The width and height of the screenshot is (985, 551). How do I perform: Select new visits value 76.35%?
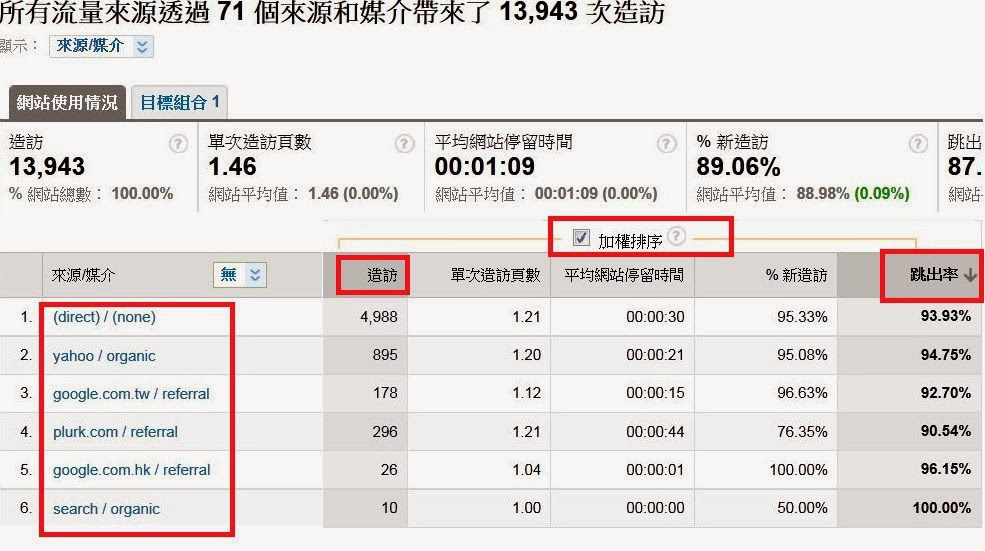point(802,432)
